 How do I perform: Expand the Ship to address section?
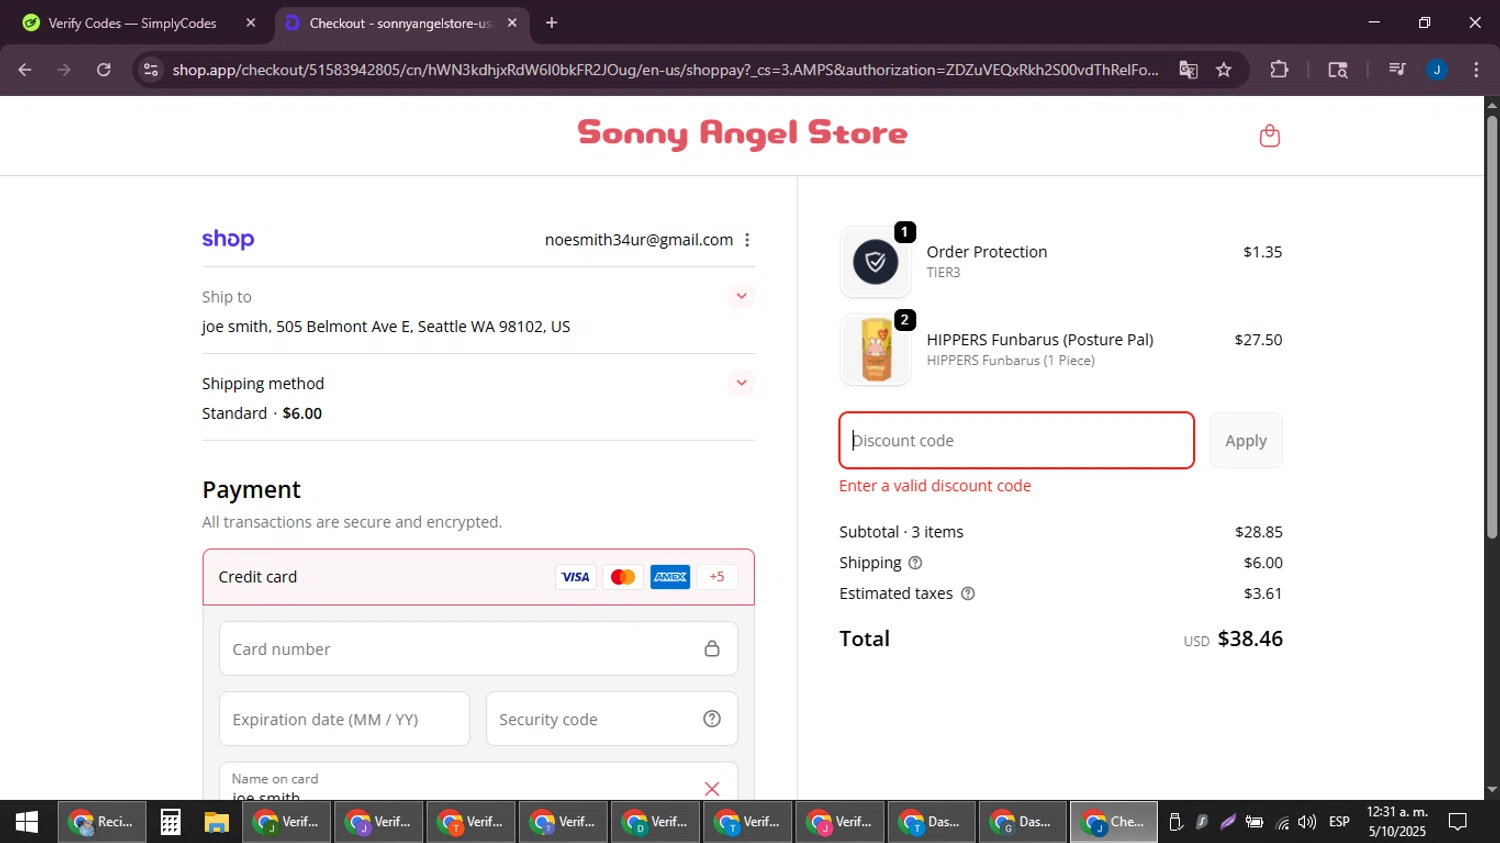click(x=741, y=296)
